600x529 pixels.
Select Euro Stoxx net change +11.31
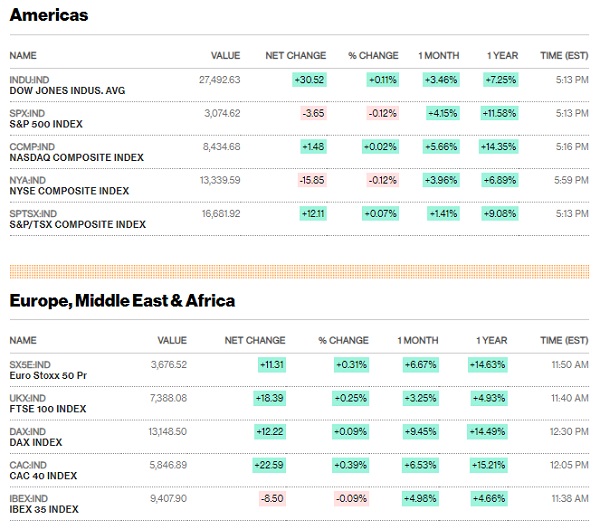pos(272,364)
